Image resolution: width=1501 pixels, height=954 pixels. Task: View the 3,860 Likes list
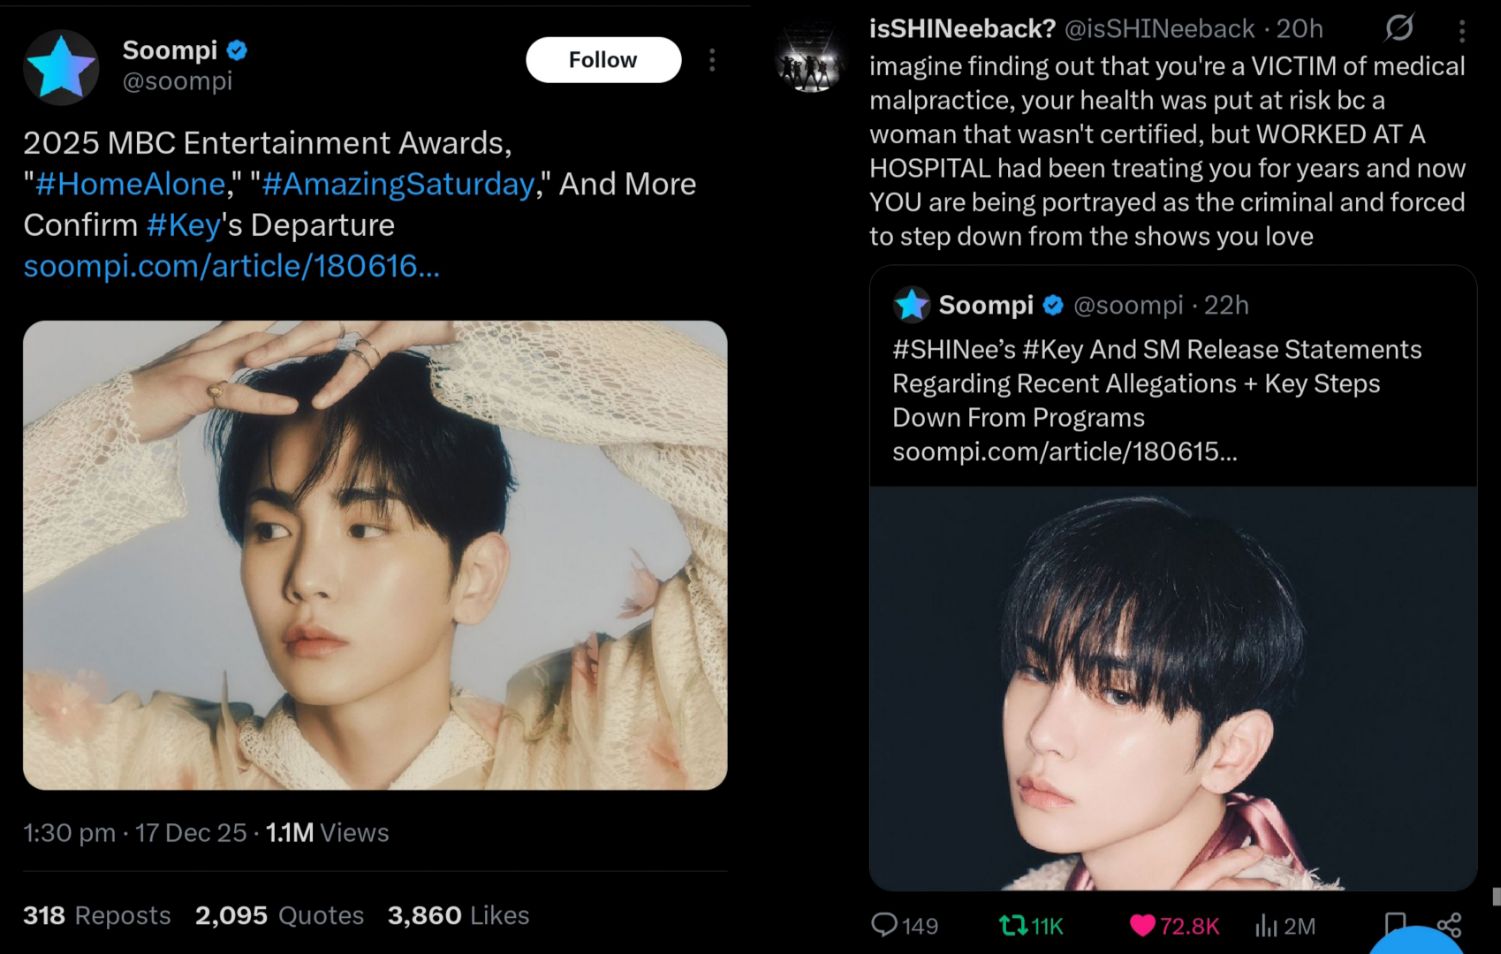(x=458, y=915)
